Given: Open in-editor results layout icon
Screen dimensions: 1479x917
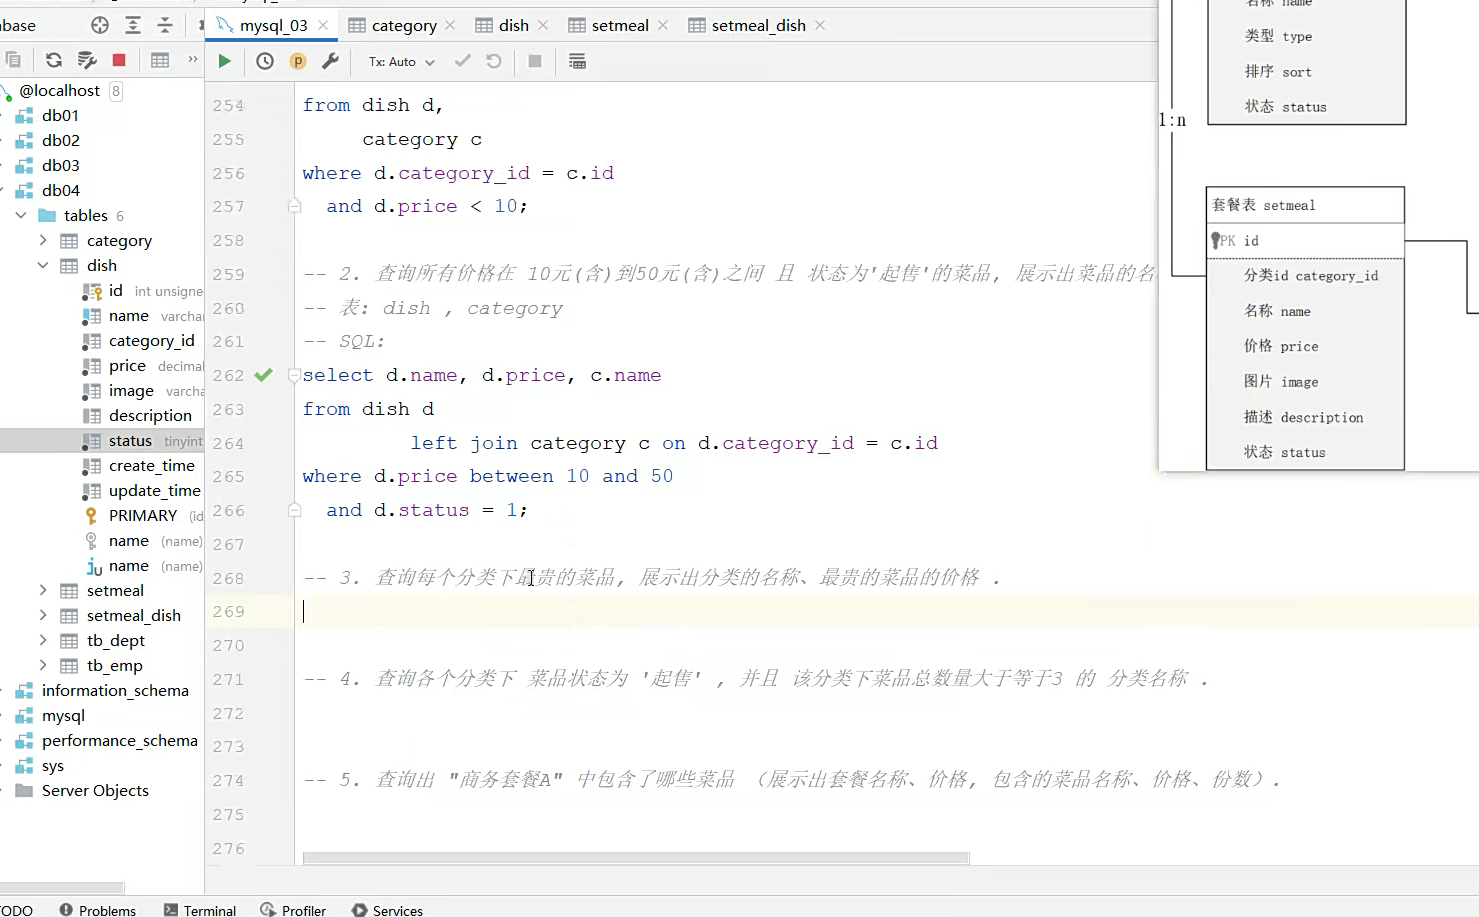Looking at the screenshot, I should point(577,61).
